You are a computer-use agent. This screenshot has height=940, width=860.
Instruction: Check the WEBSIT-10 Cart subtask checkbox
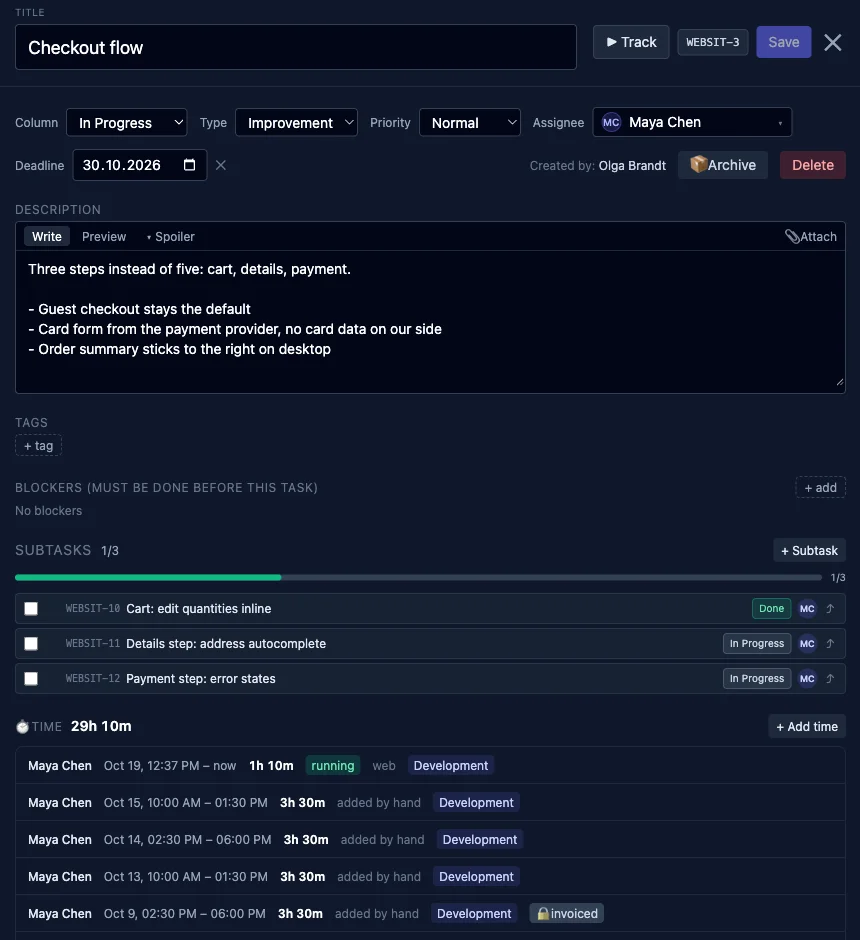(x=31, y=608)
